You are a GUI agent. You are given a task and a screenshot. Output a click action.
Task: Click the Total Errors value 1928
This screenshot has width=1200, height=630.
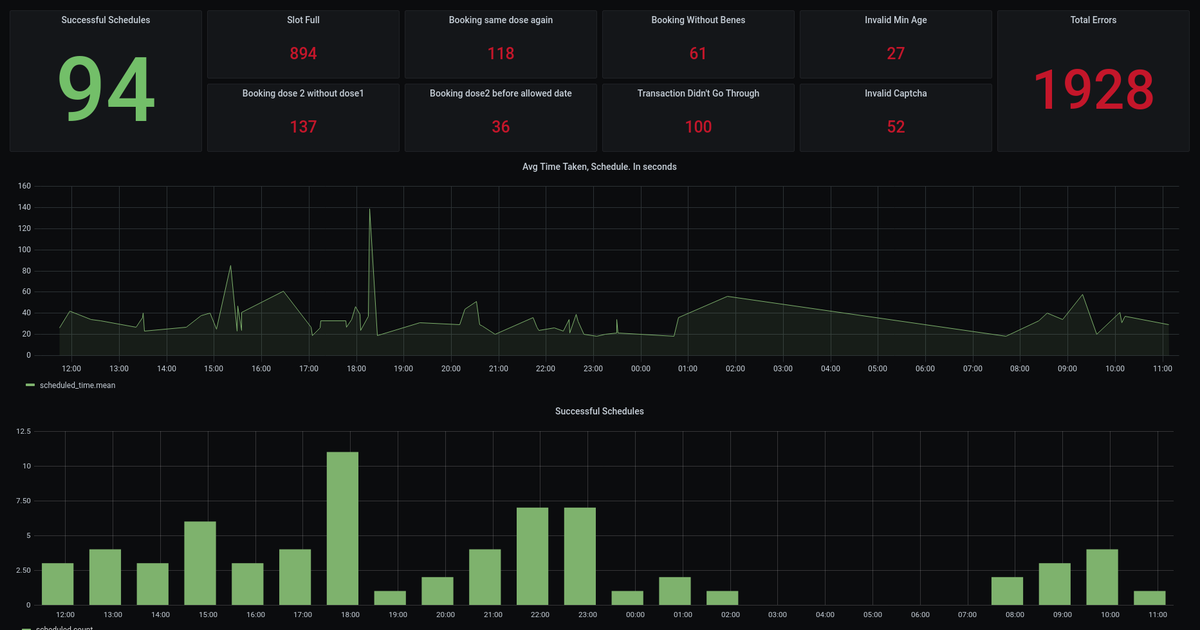1093,91
